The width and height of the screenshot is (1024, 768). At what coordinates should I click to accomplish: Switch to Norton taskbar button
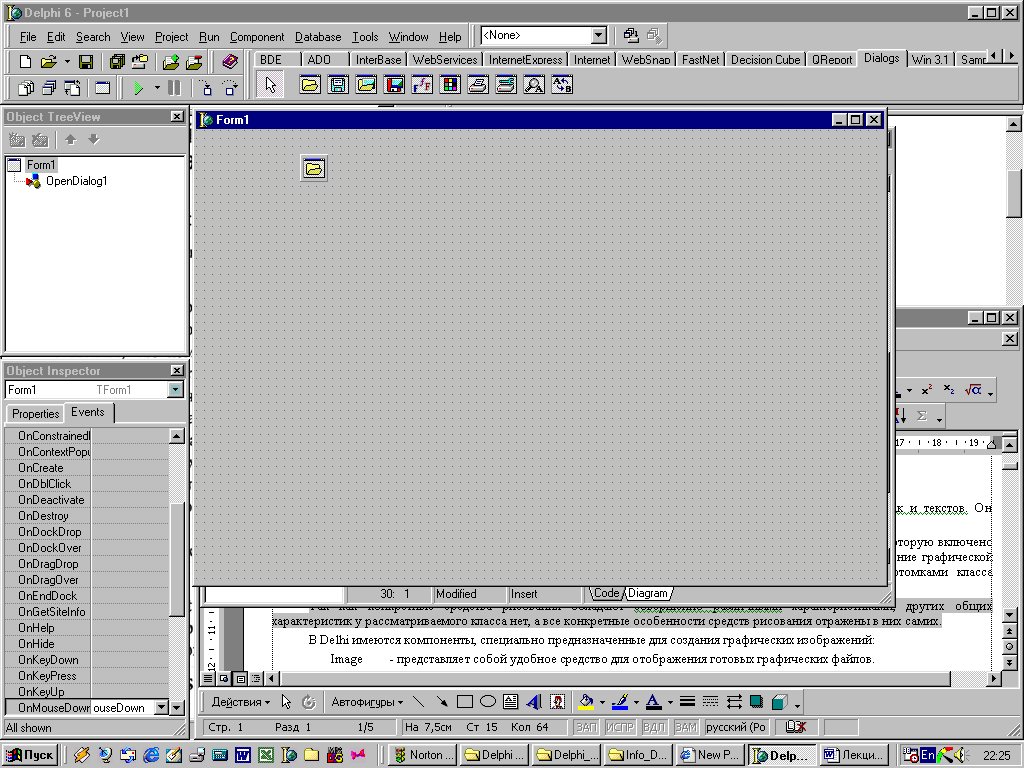coord(423,755)
